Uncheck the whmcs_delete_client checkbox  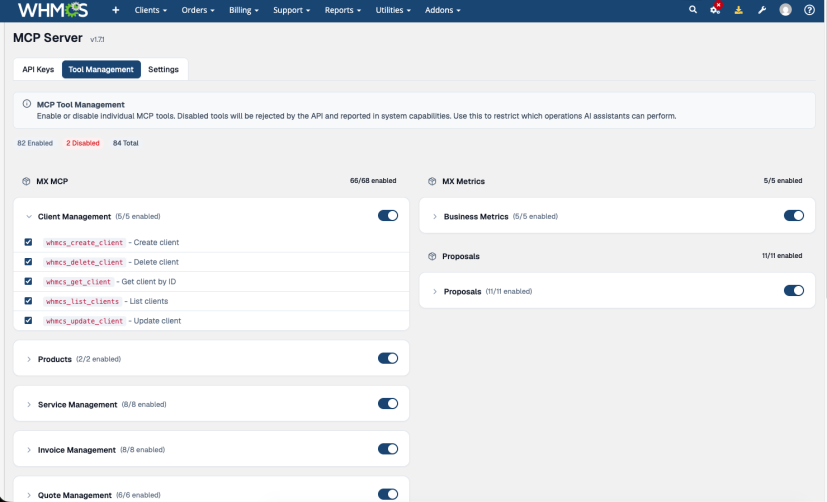(28, 262)
